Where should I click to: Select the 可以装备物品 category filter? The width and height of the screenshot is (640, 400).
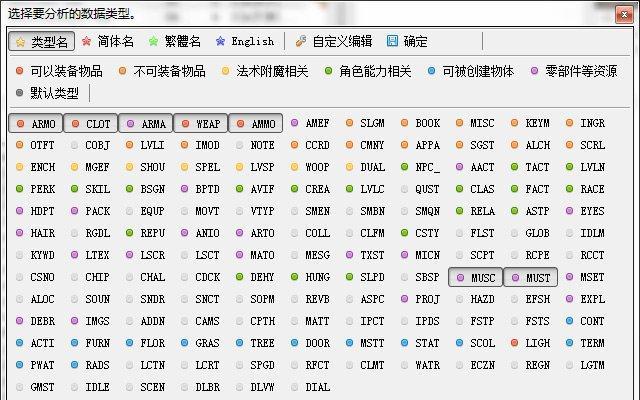coord(59,71)
